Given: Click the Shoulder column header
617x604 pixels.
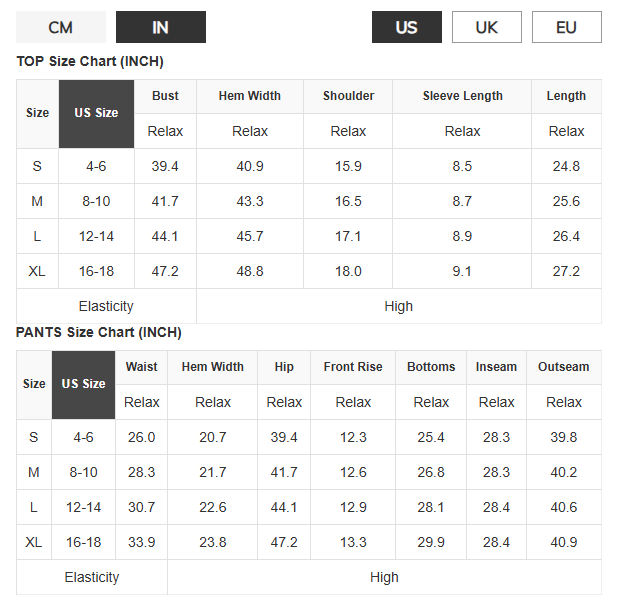Looking at the screenshot, I should pos(348,96).
